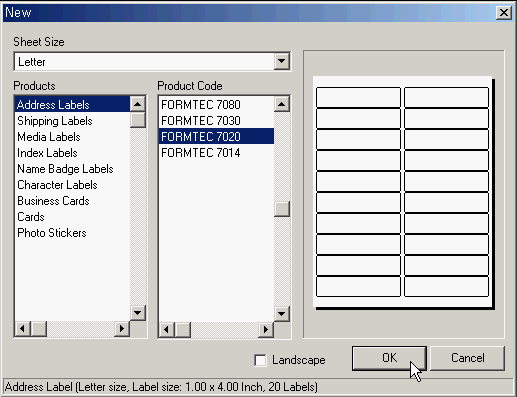
Task: Click Products vertical scrollbar thumb
Action: tap(137, 120)
